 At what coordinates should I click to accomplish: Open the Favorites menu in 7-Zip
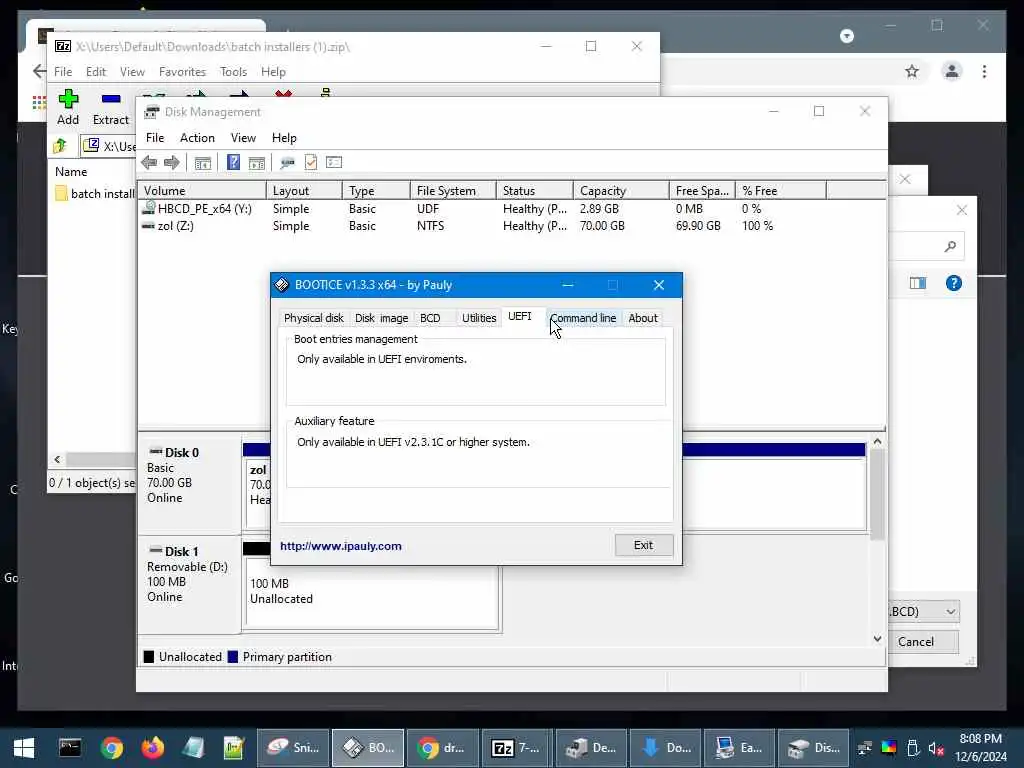[182, 72]
